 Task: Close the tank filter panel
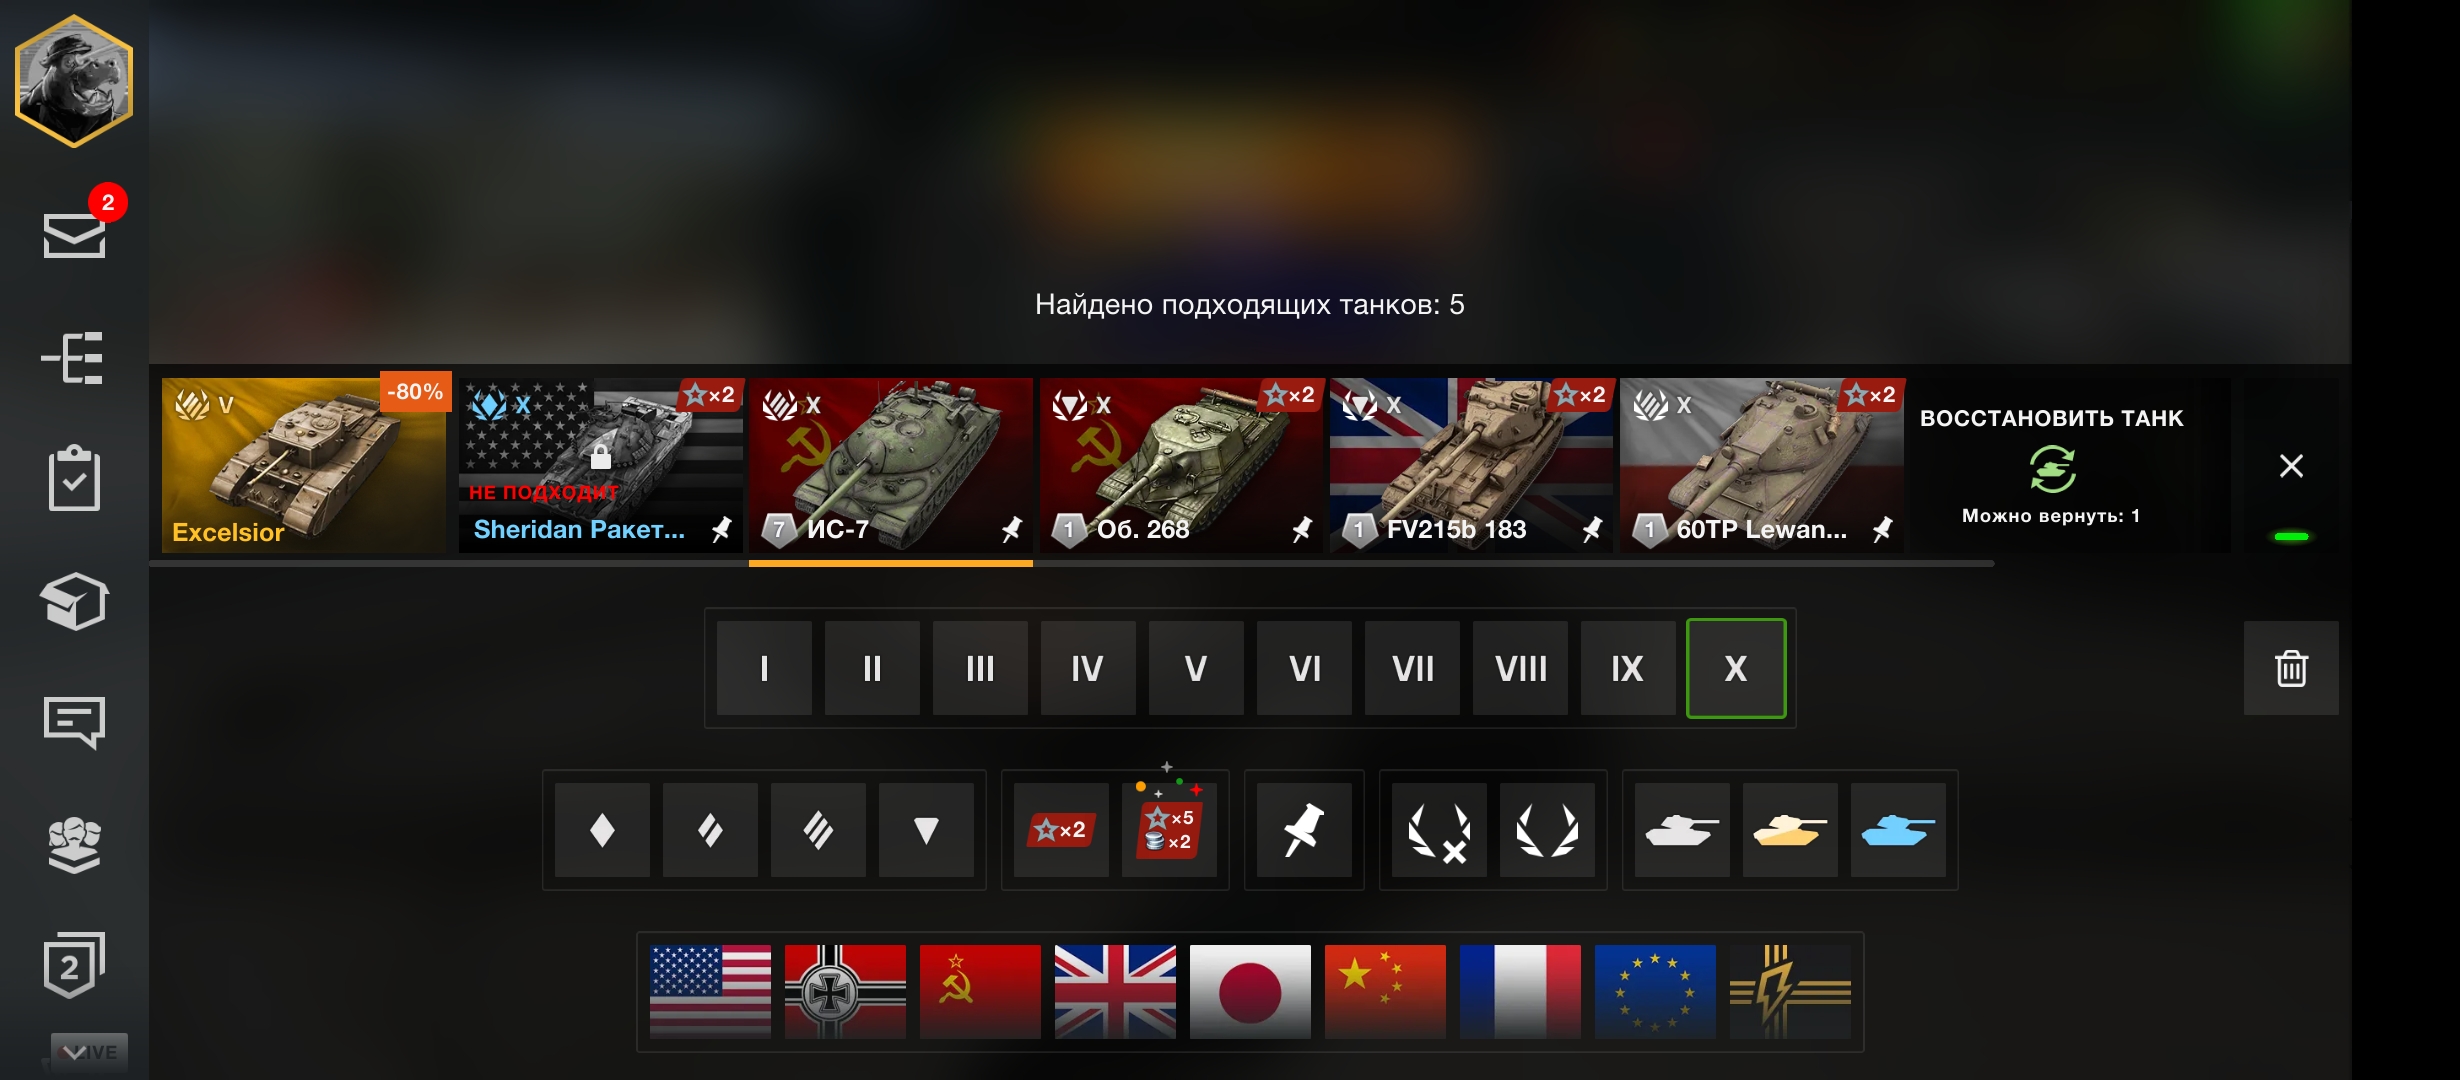point(2291,465)
